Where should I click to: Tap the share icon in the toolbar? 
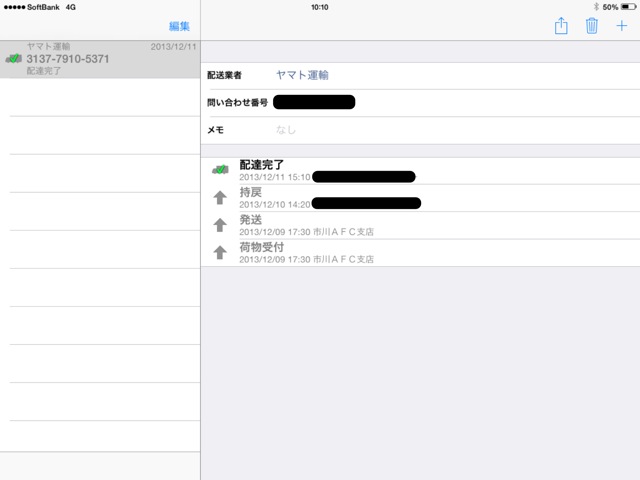click(561, 26)
